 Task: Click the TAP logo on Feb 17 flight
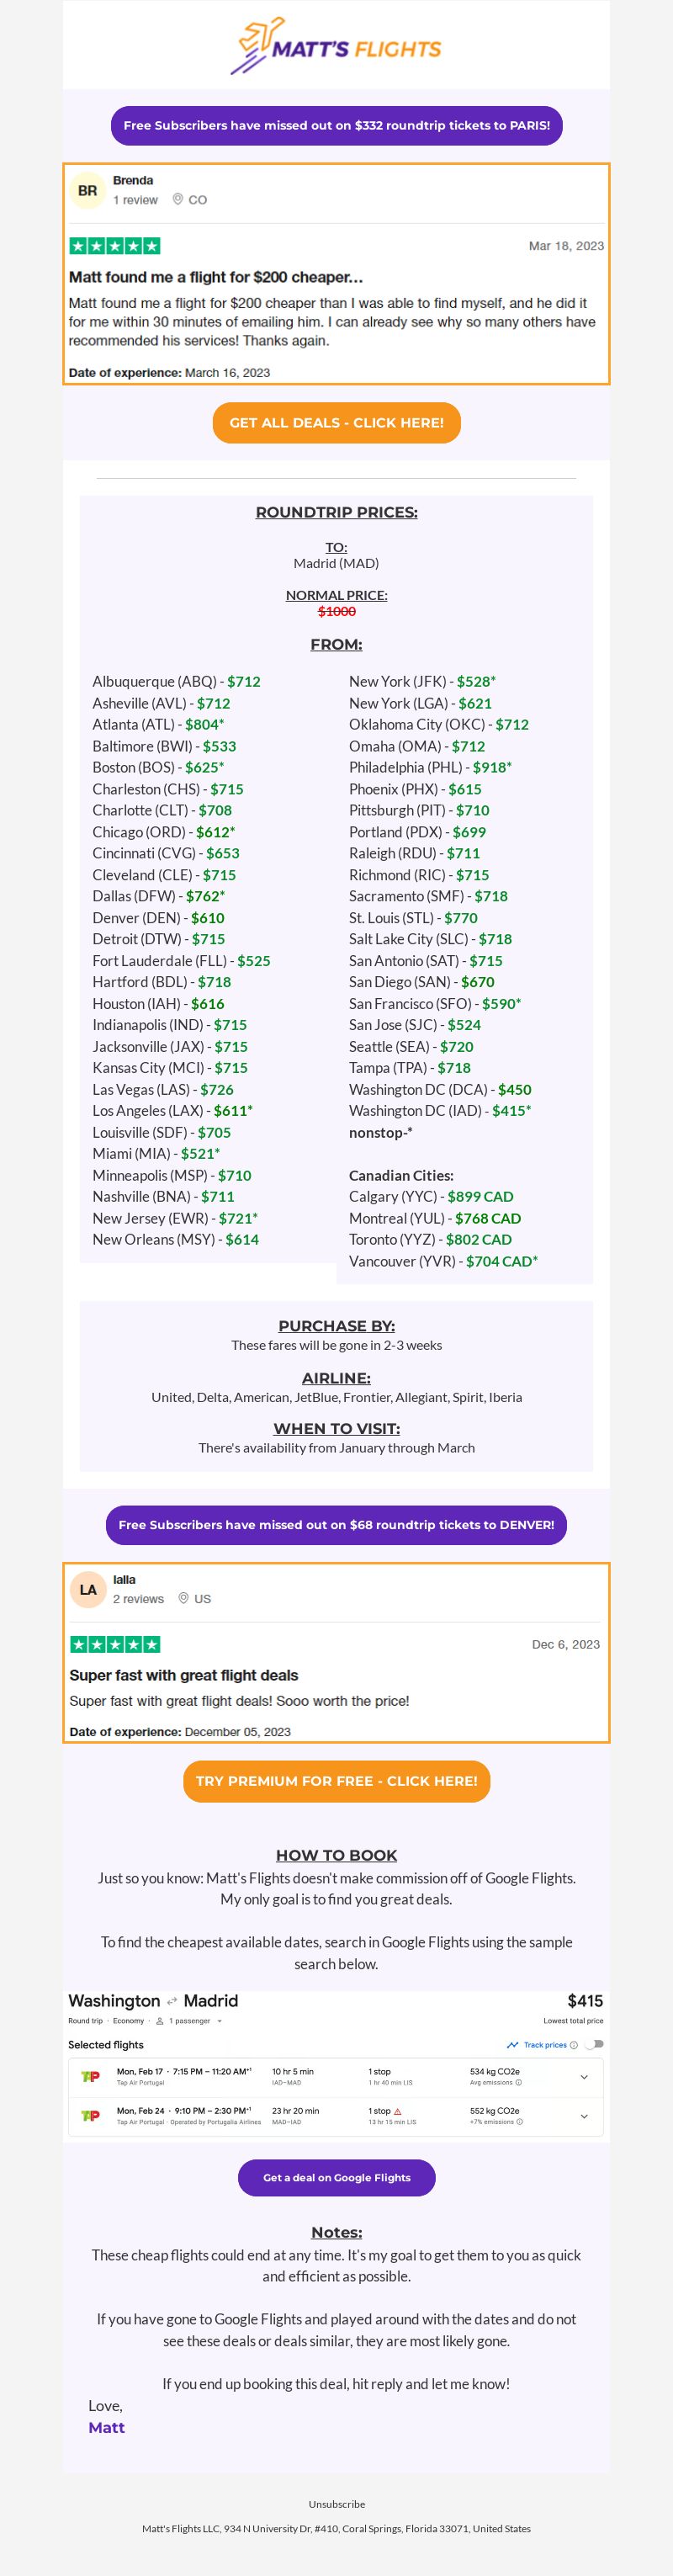point(90,2076)
